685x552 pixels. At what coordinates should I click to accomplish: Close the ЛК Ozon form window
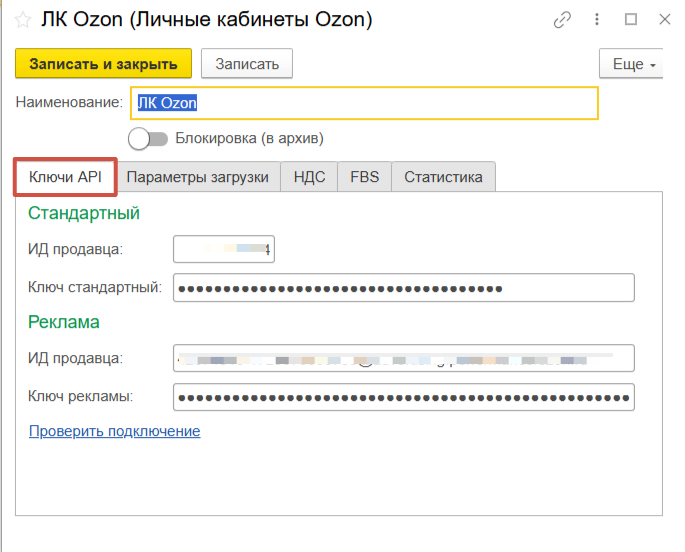[665, 19]
